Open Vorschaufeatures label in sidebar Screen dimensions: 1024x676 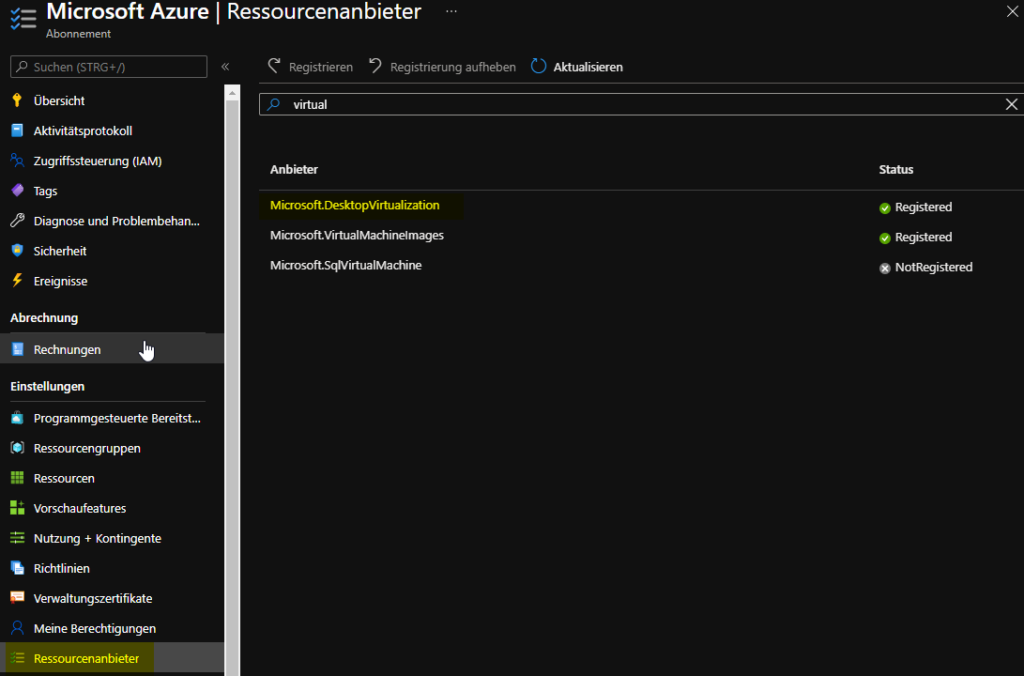[80, 508]
